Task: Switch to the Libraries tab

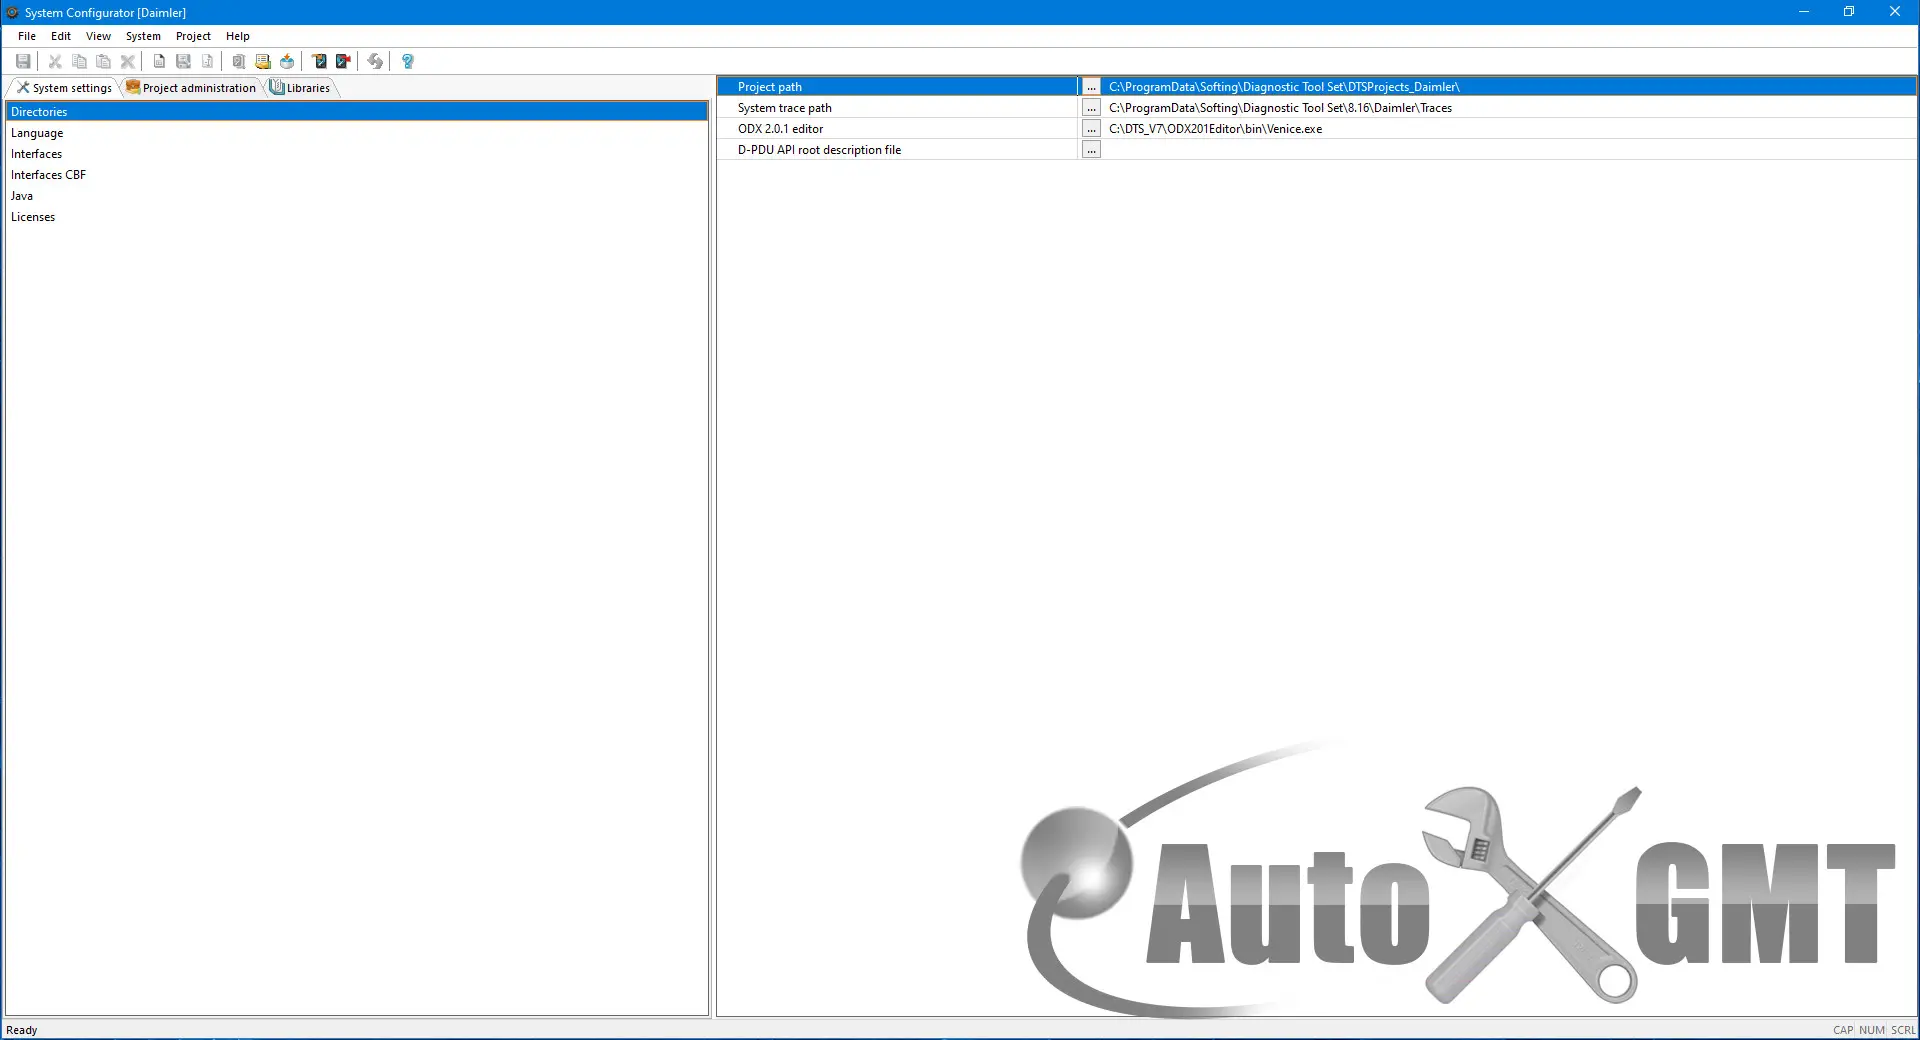Action: pyautogui.click(x=300, y=88)
